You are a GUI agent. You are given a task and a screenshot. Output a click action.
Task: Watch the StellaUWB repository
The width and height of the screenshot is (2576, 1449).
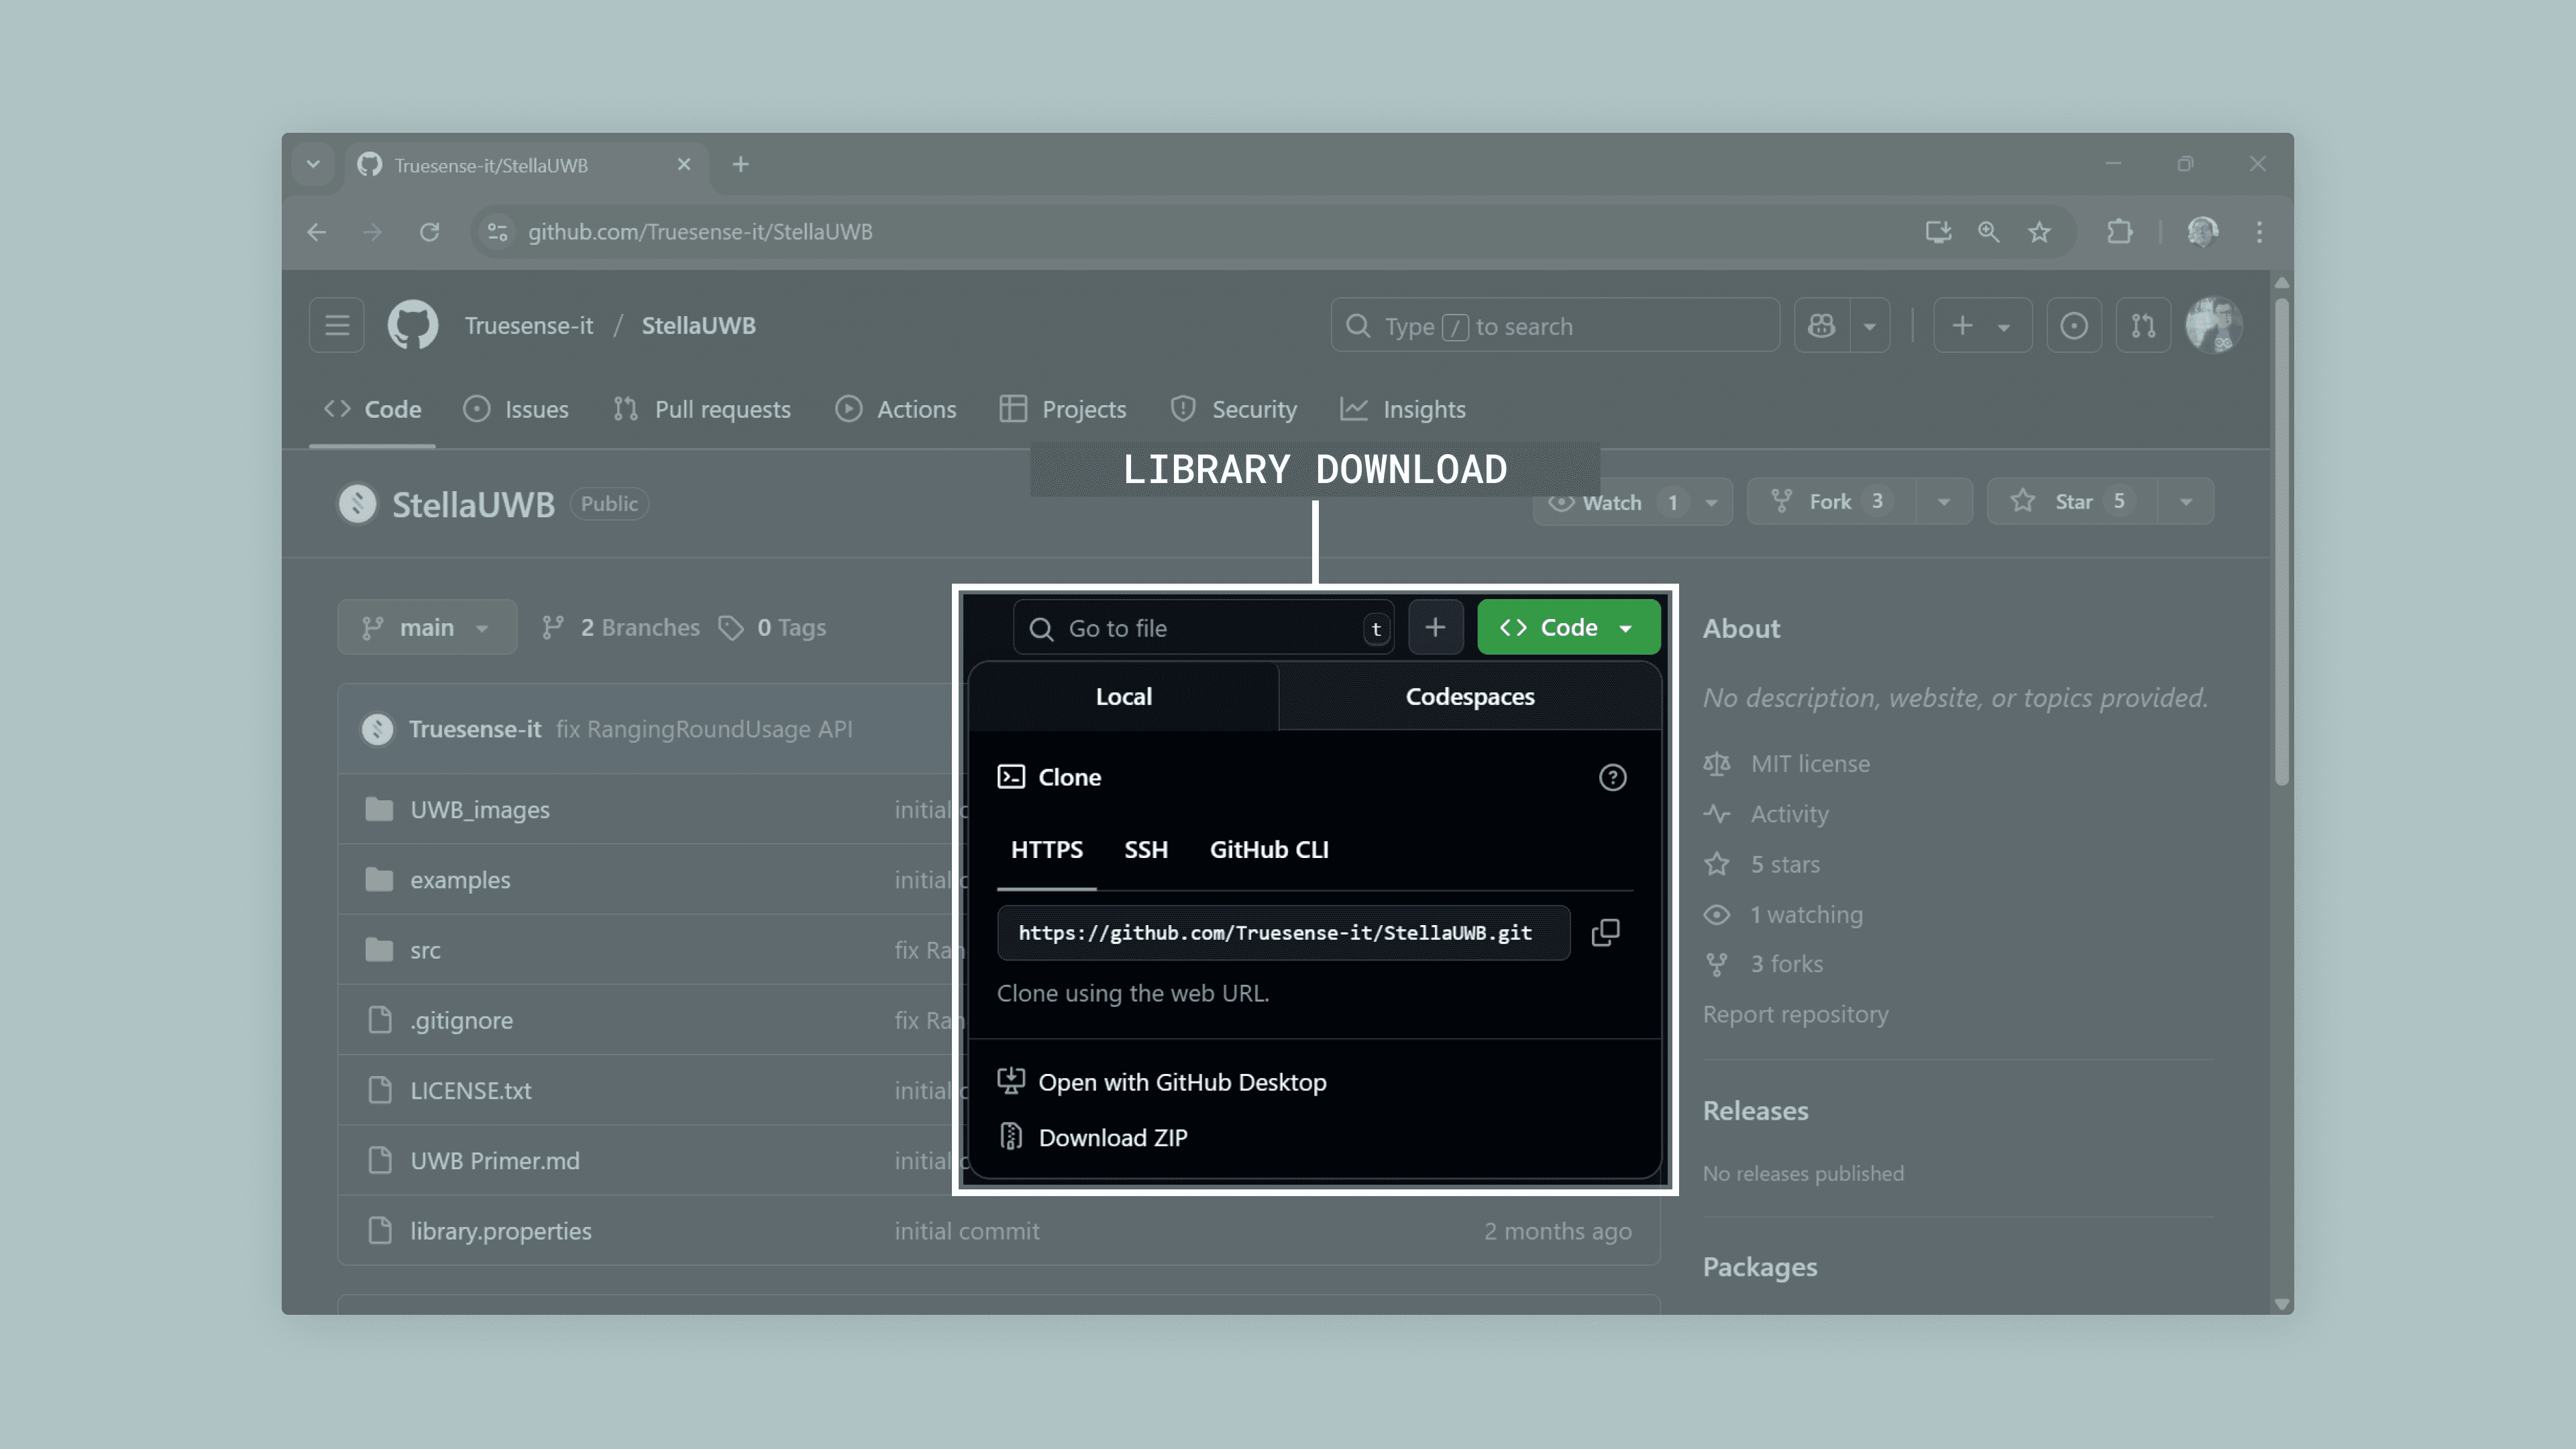click(1610, 501)
